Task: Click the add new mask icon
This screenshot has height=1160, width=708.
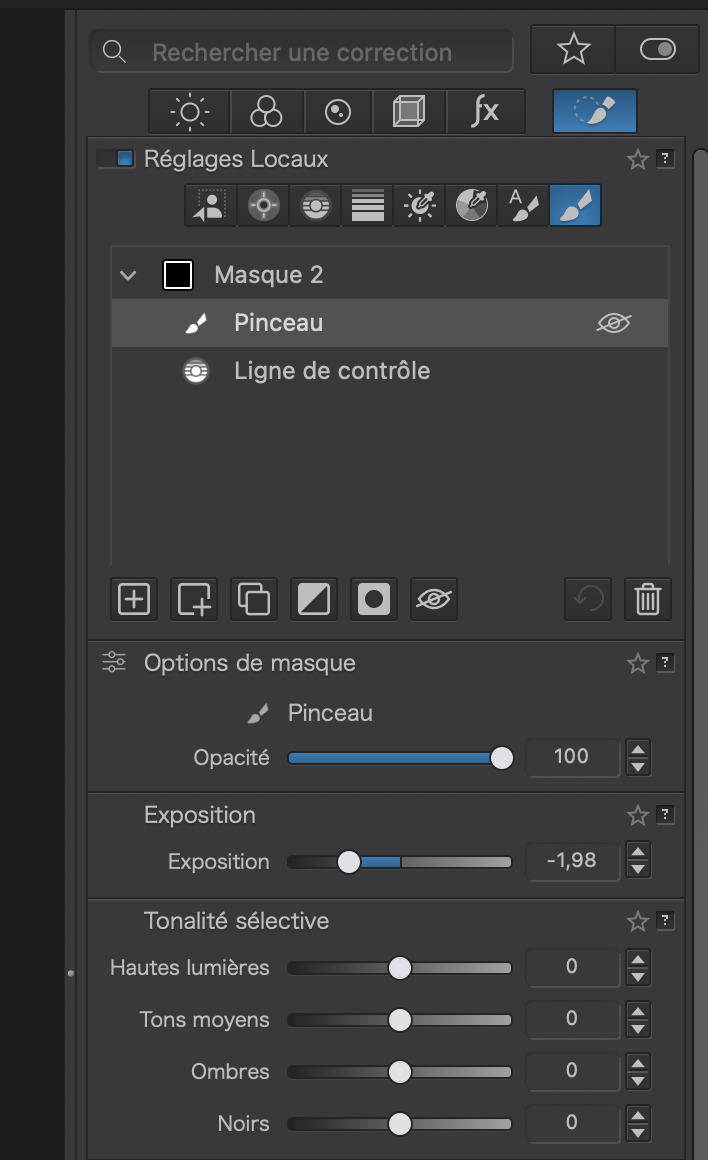Action: click(x=134, y=599)
